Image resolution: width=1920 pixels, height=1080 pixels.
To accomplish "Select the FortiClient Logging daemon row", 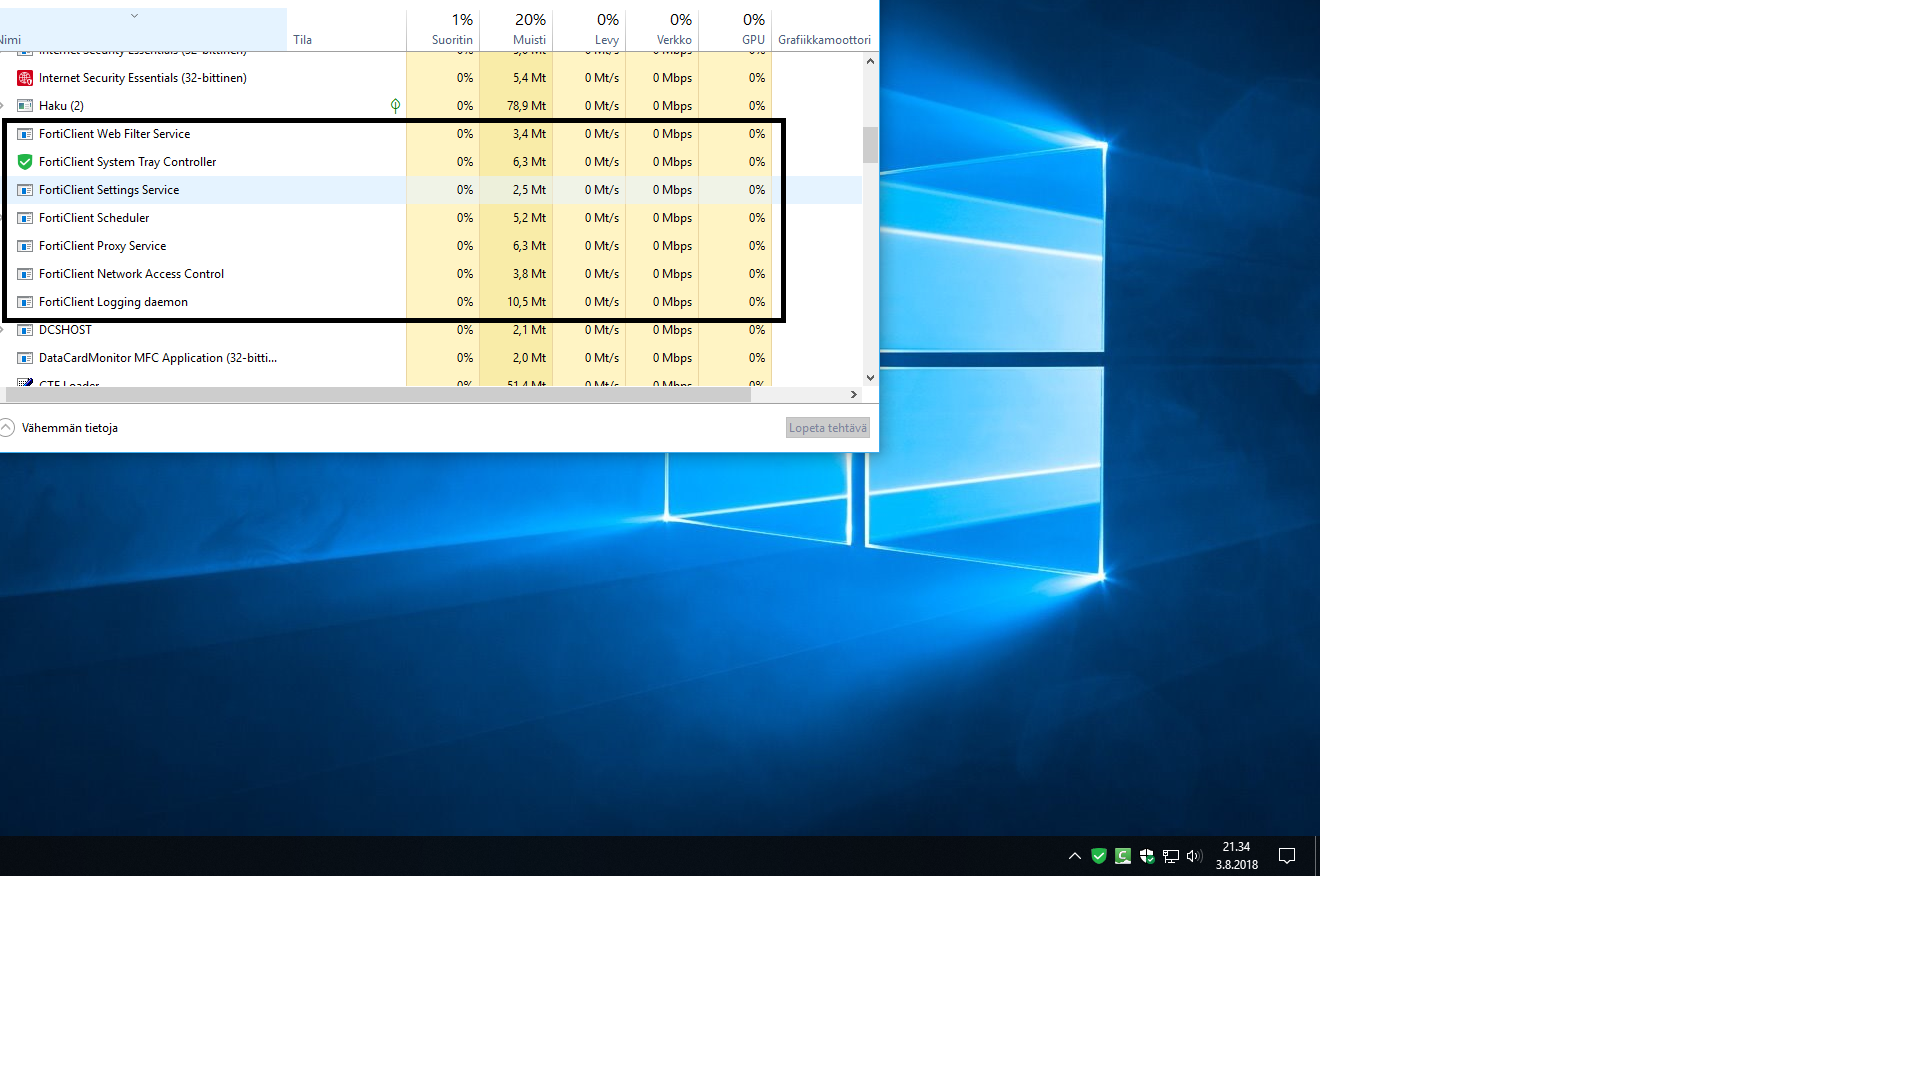I will click(113, 302).
